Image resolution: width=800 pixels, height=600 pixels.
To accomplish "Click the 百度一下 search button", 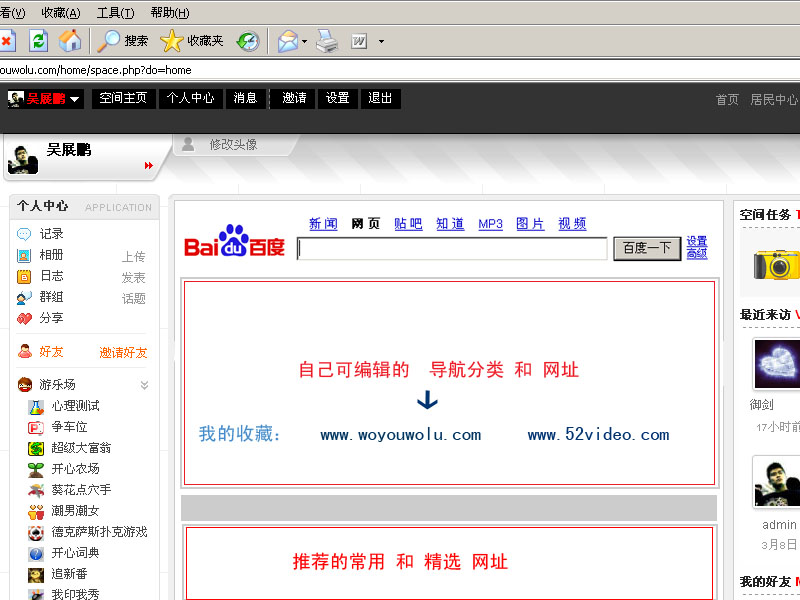I will click(x=647, y=248).
